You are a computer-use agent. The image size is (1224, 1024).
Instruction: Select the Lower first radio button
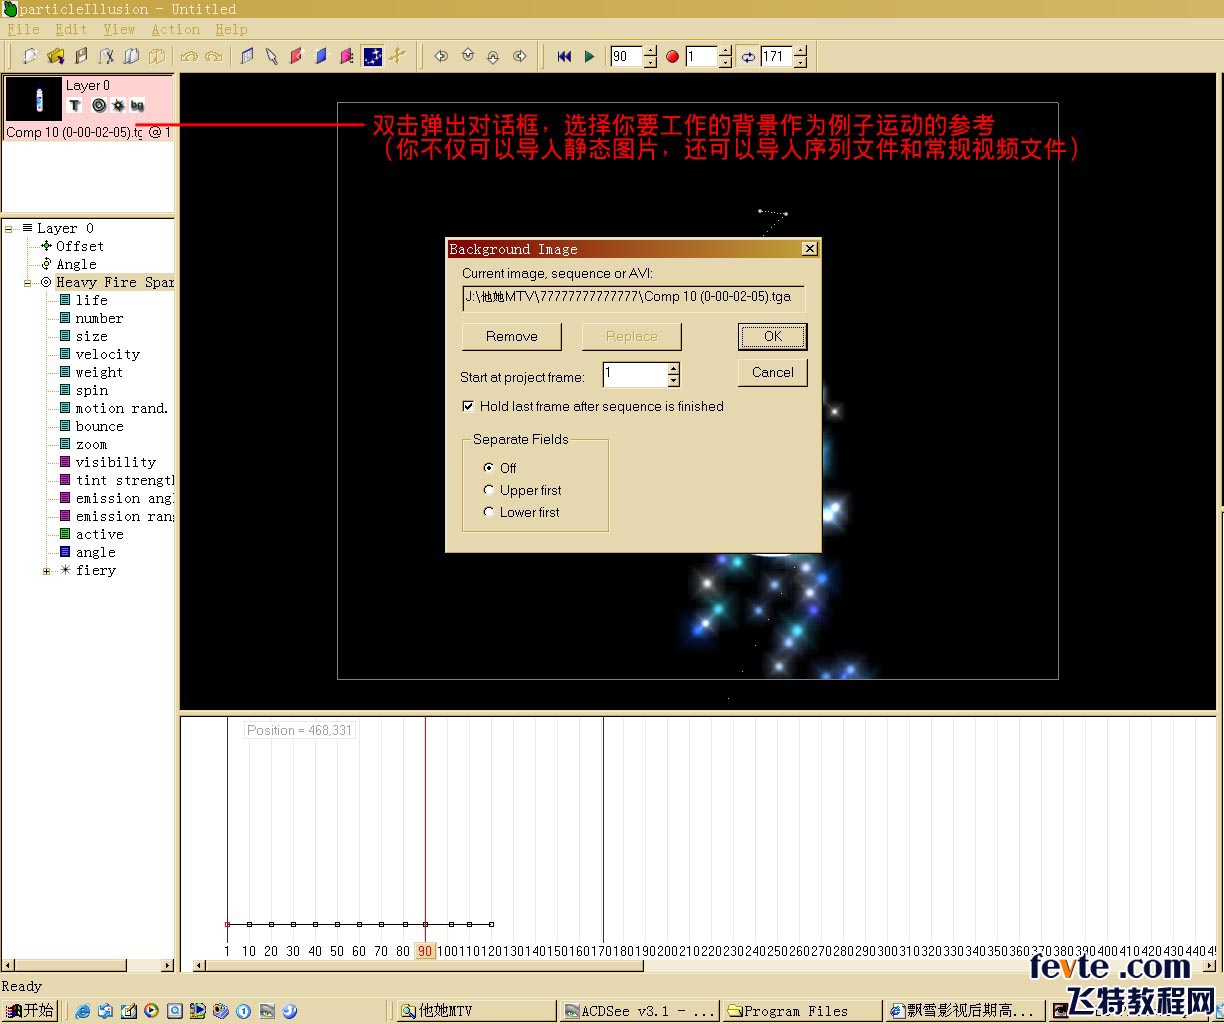pyautogui.click(x=489, y=512)
